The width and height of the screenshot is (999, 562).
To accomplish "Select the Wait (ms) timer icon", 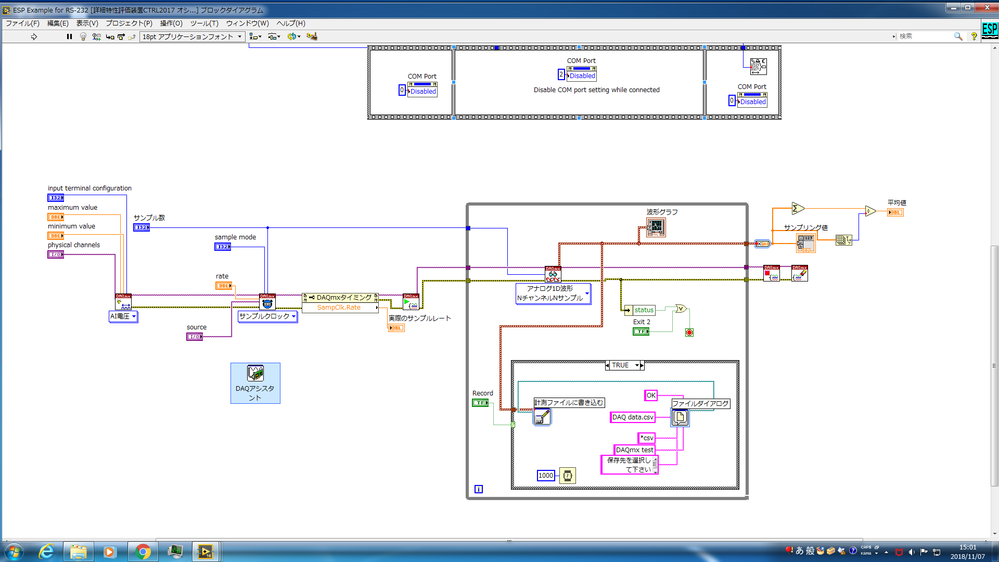I will (x=568, y=475).
